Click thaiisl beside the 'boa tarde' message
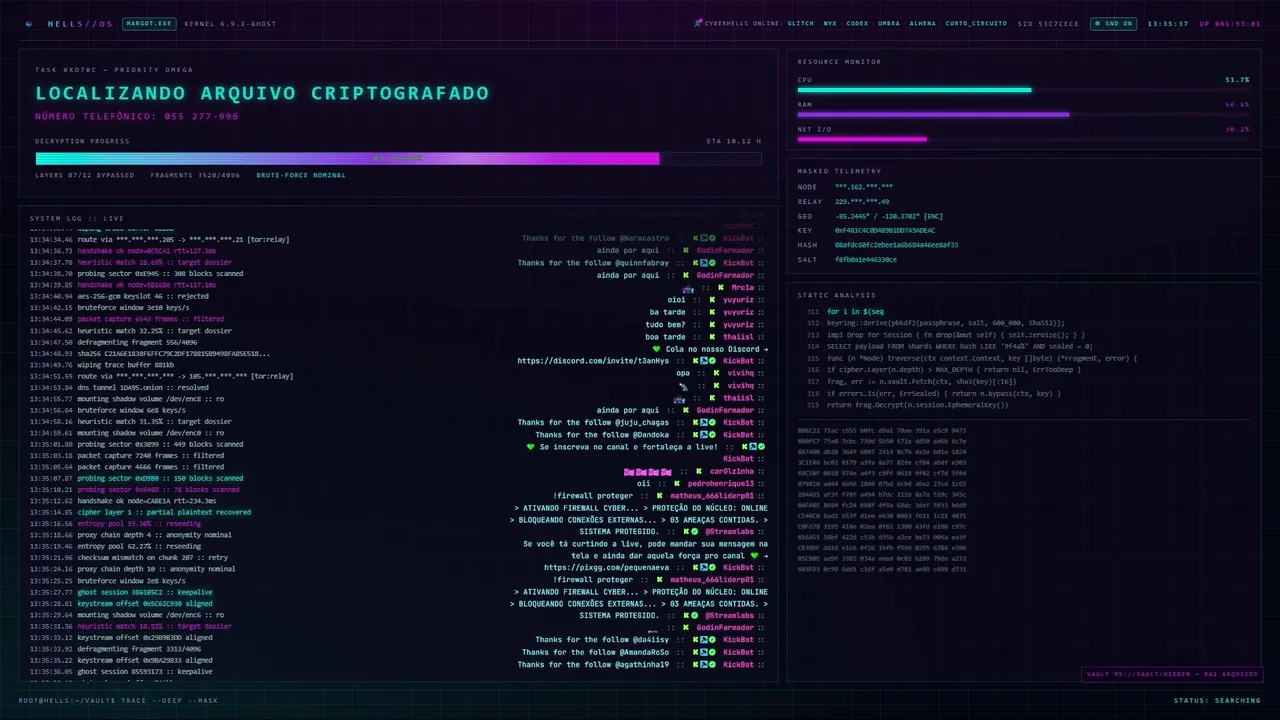The height and width of the screenshot is (720, 1280). coord(738,336)
